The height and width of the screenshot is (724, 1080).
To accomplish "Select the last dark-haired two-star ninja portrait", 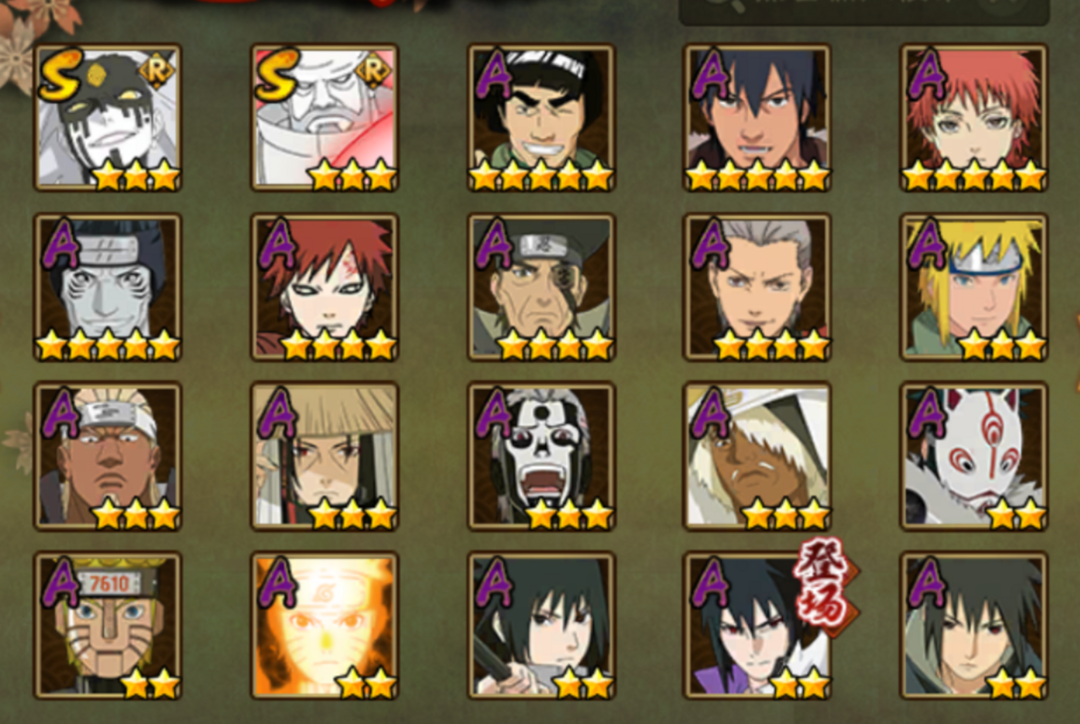I will pos(973,625).
